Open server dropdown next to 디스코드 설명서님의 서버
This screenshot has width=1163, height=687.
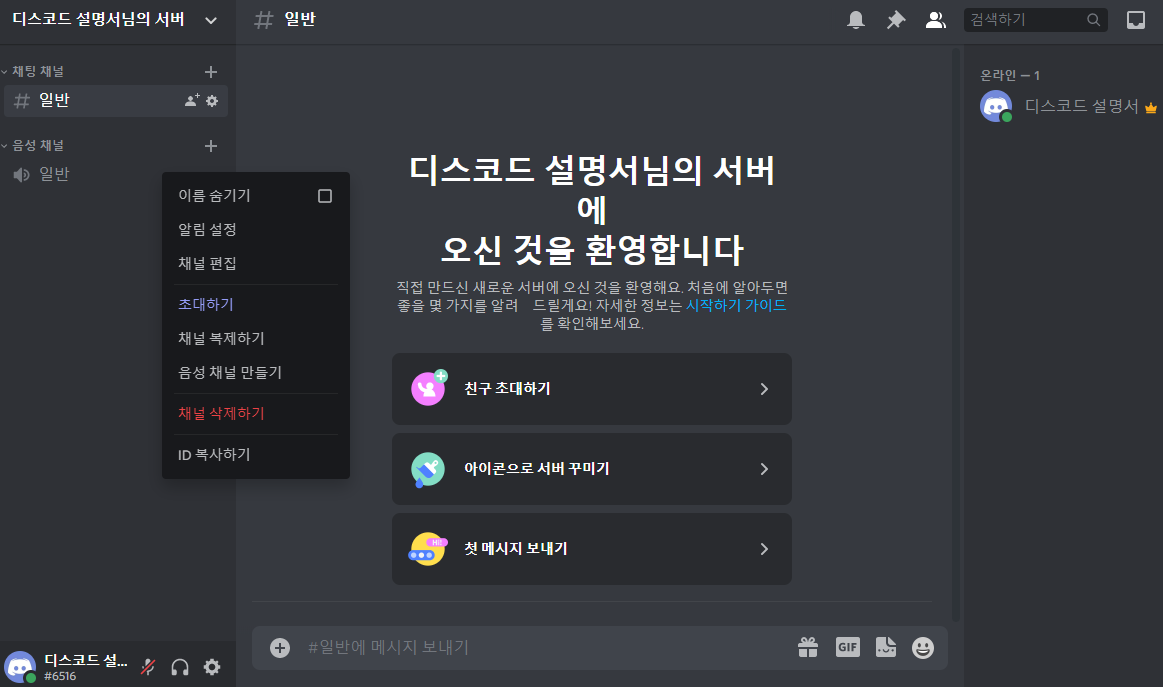pyautogui.click(x=211, y=21)
